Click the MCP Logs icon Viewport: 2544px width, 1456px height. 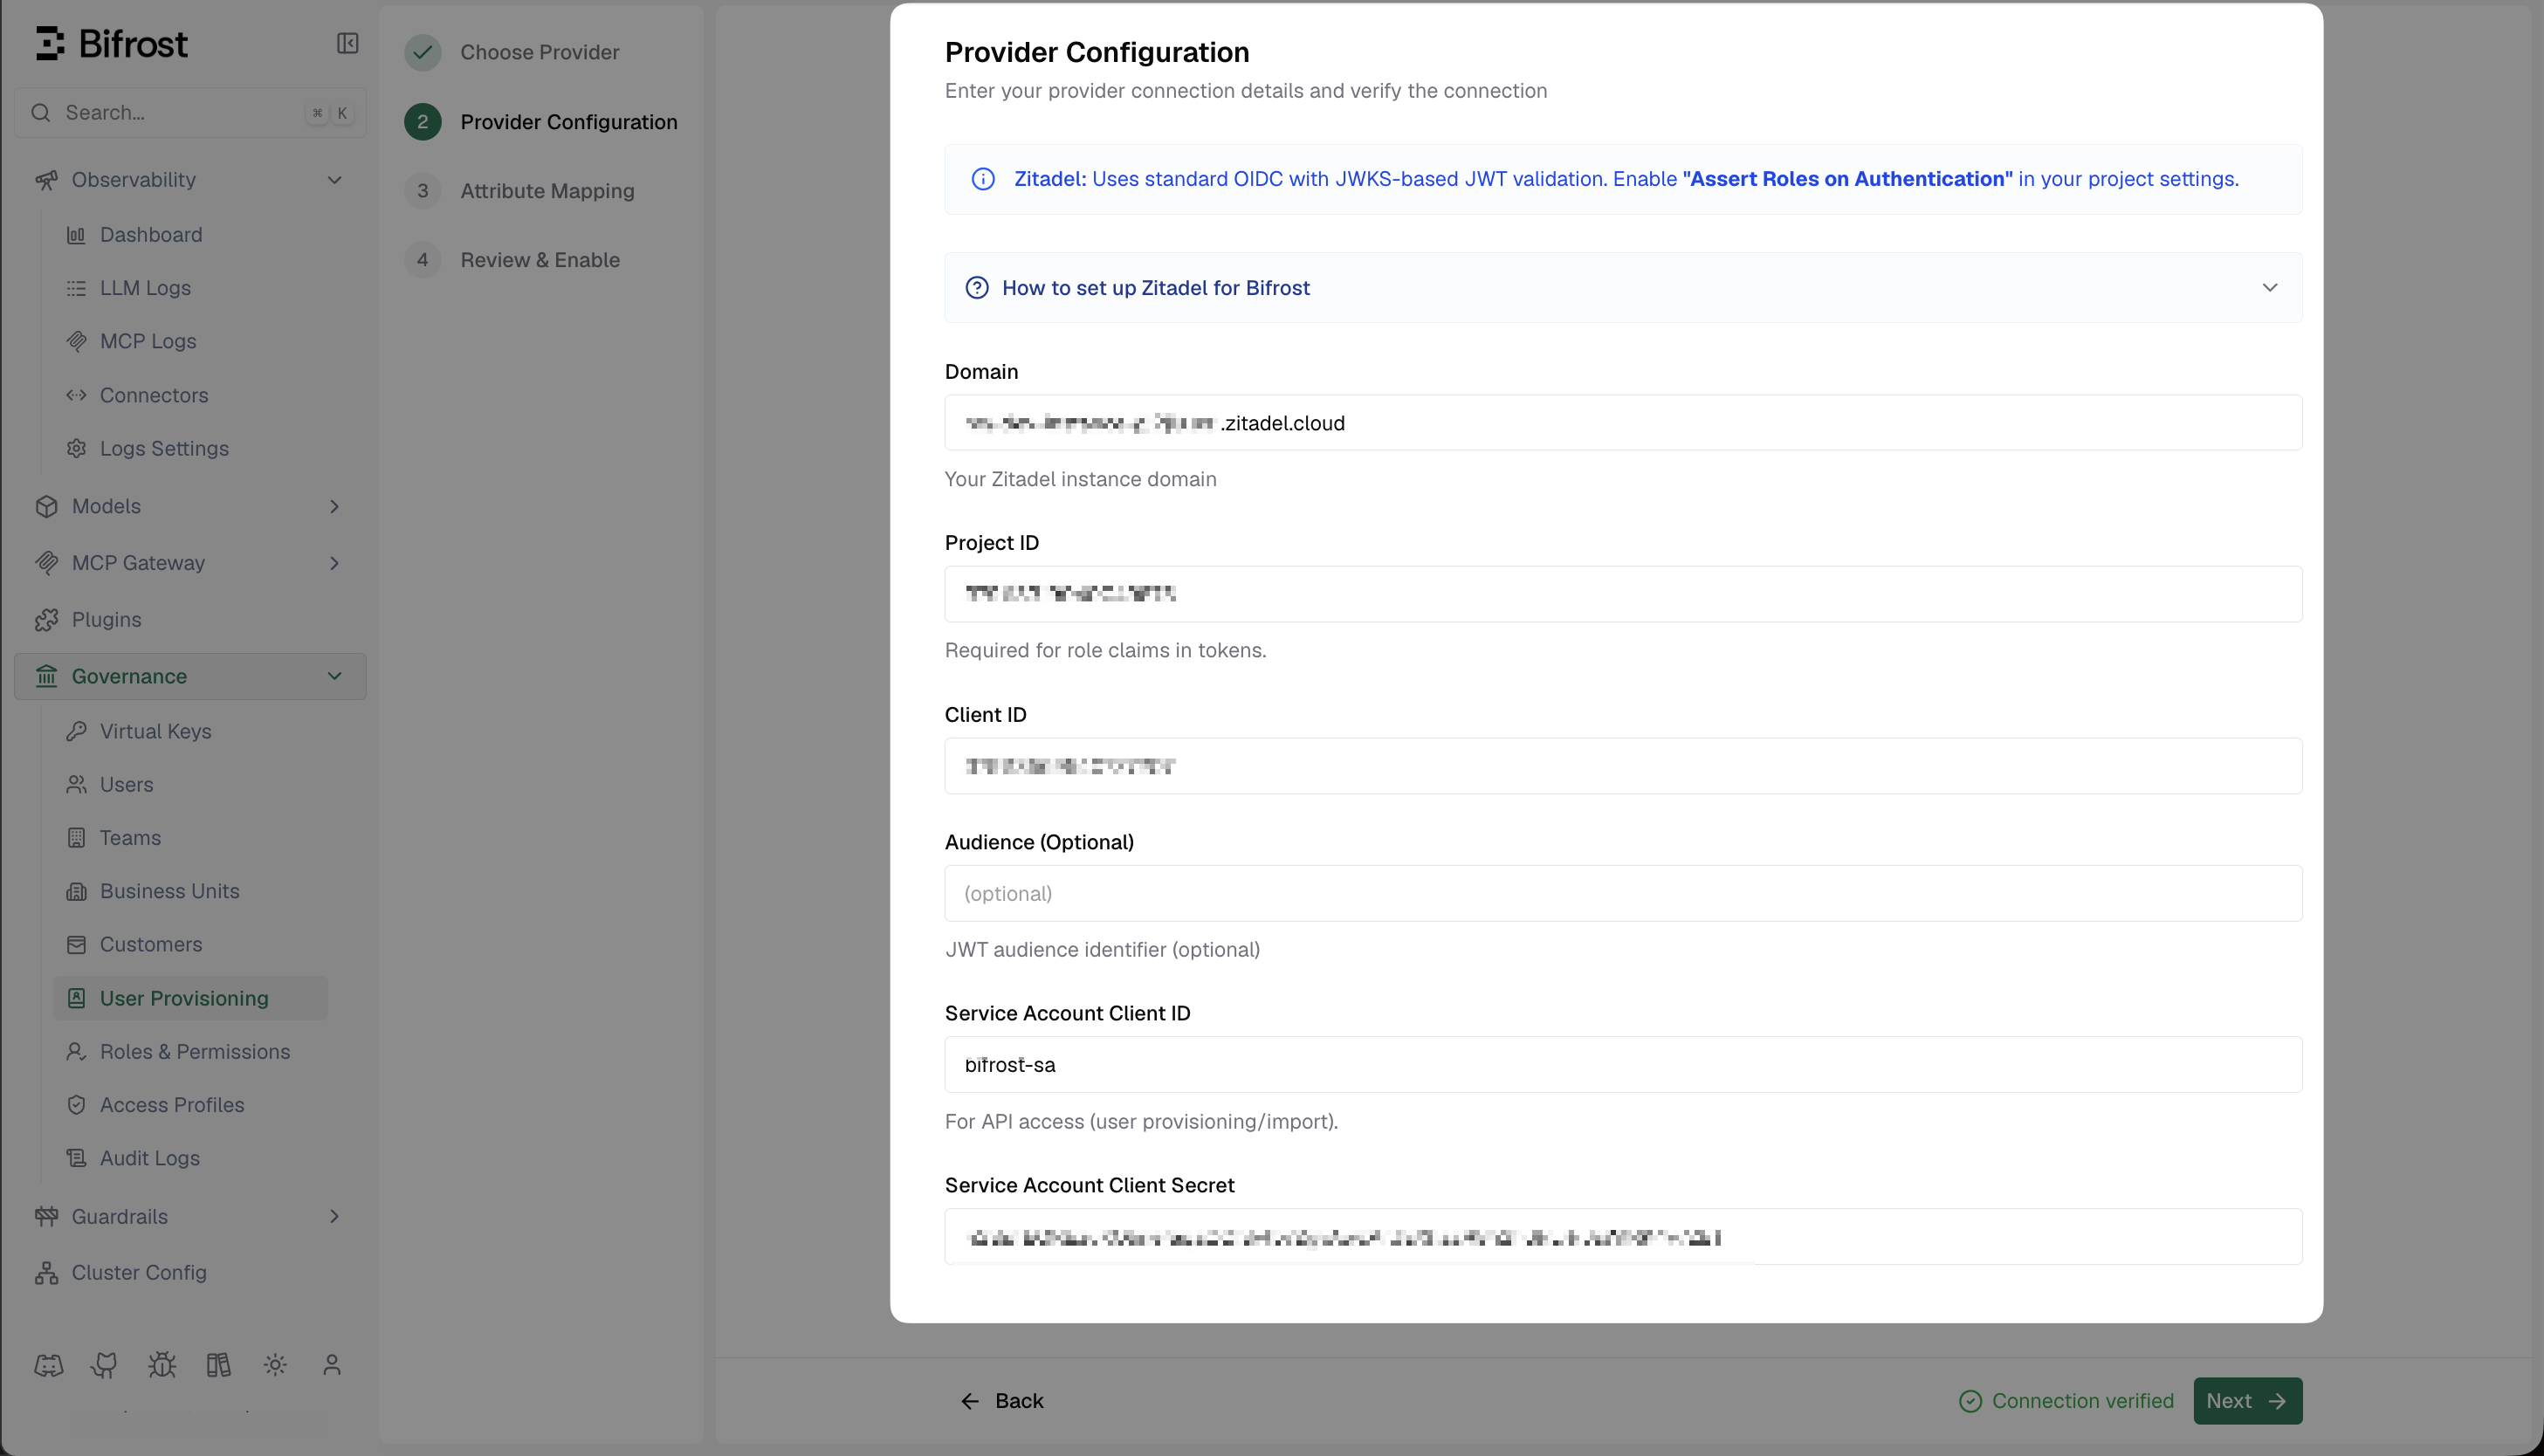76,341
